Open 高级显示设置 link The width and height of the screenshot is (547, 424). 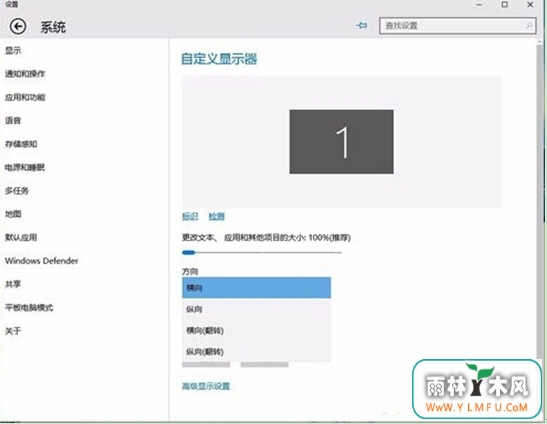(206, 386)
